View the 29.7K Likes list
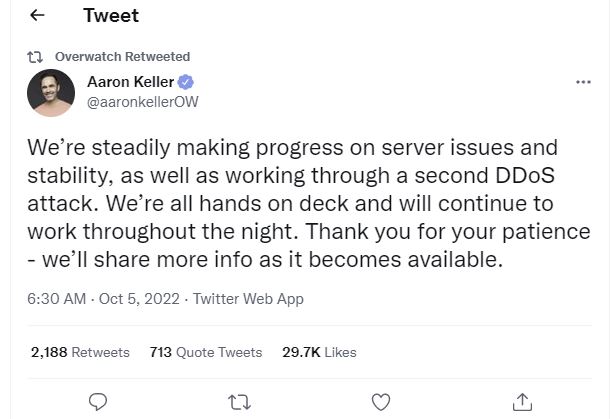The width and height of the screenshot is (612, 419). 319,352
